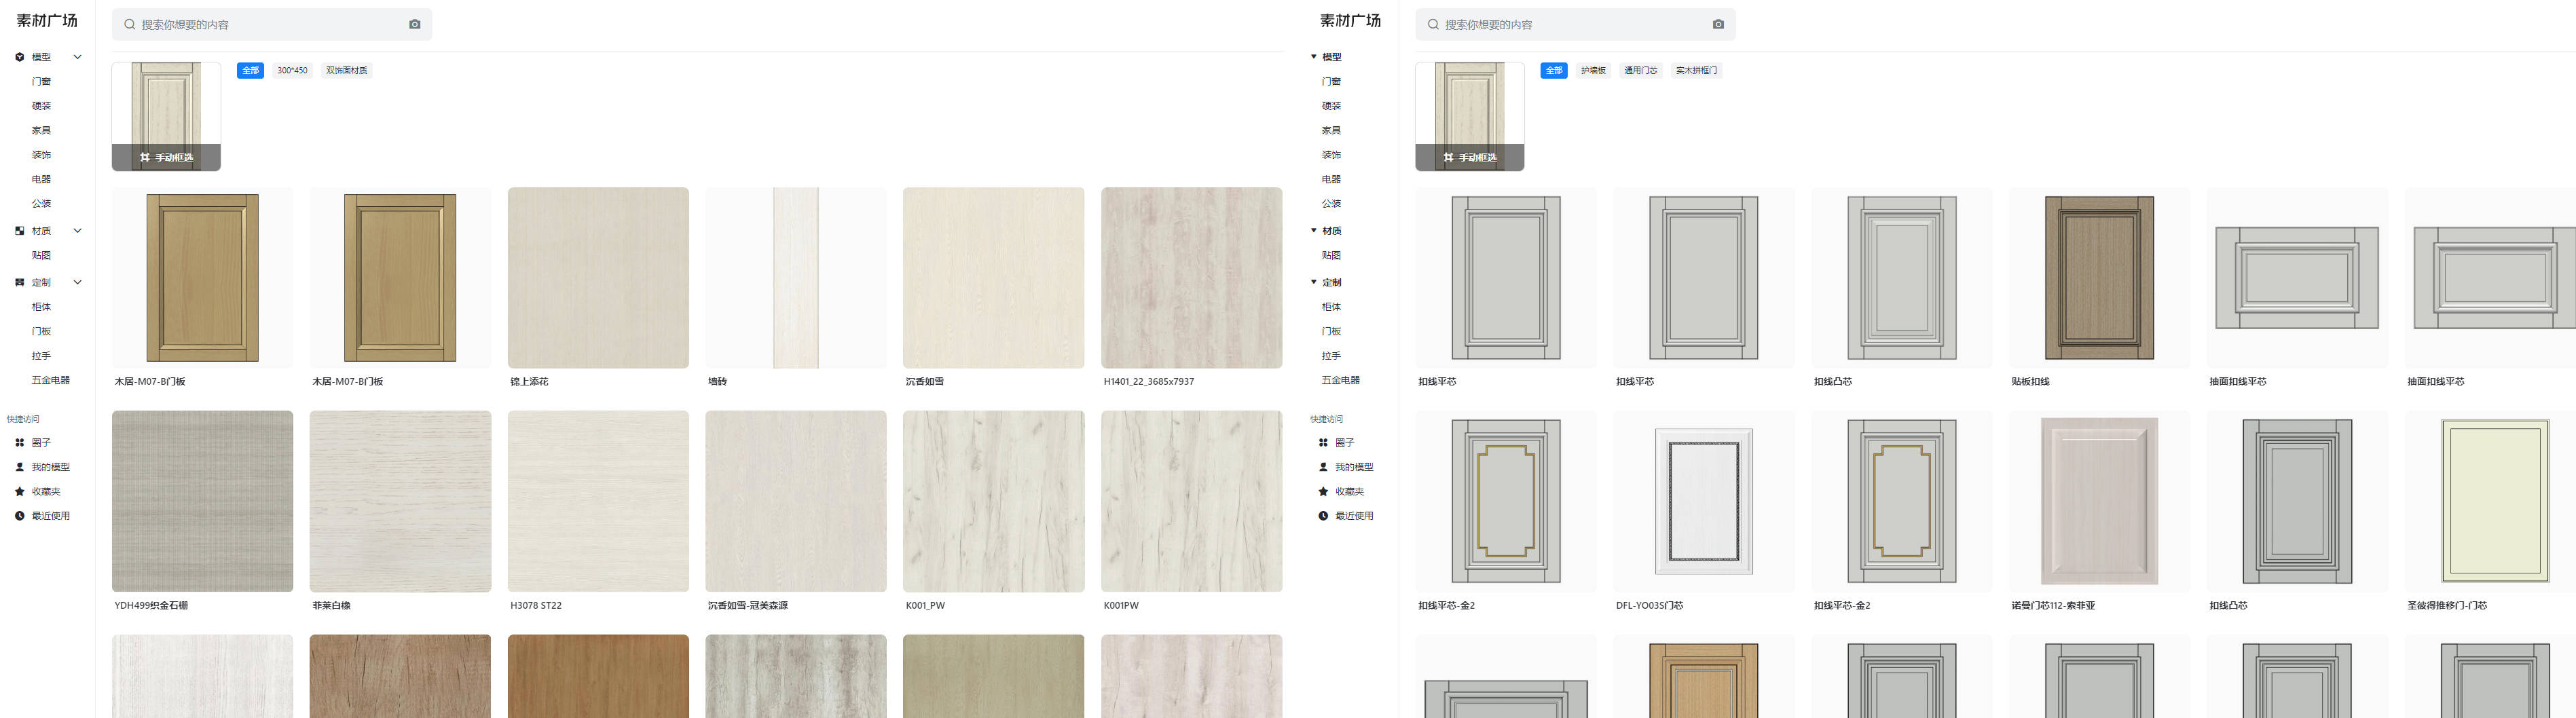Focus the search field in right panel
2576x718 pixels.
coord(1575,24)
